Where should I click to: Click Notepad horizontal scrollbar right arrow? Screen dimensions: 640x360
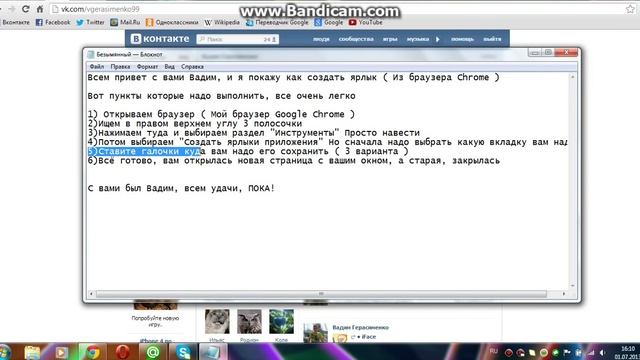pos(564,293)
